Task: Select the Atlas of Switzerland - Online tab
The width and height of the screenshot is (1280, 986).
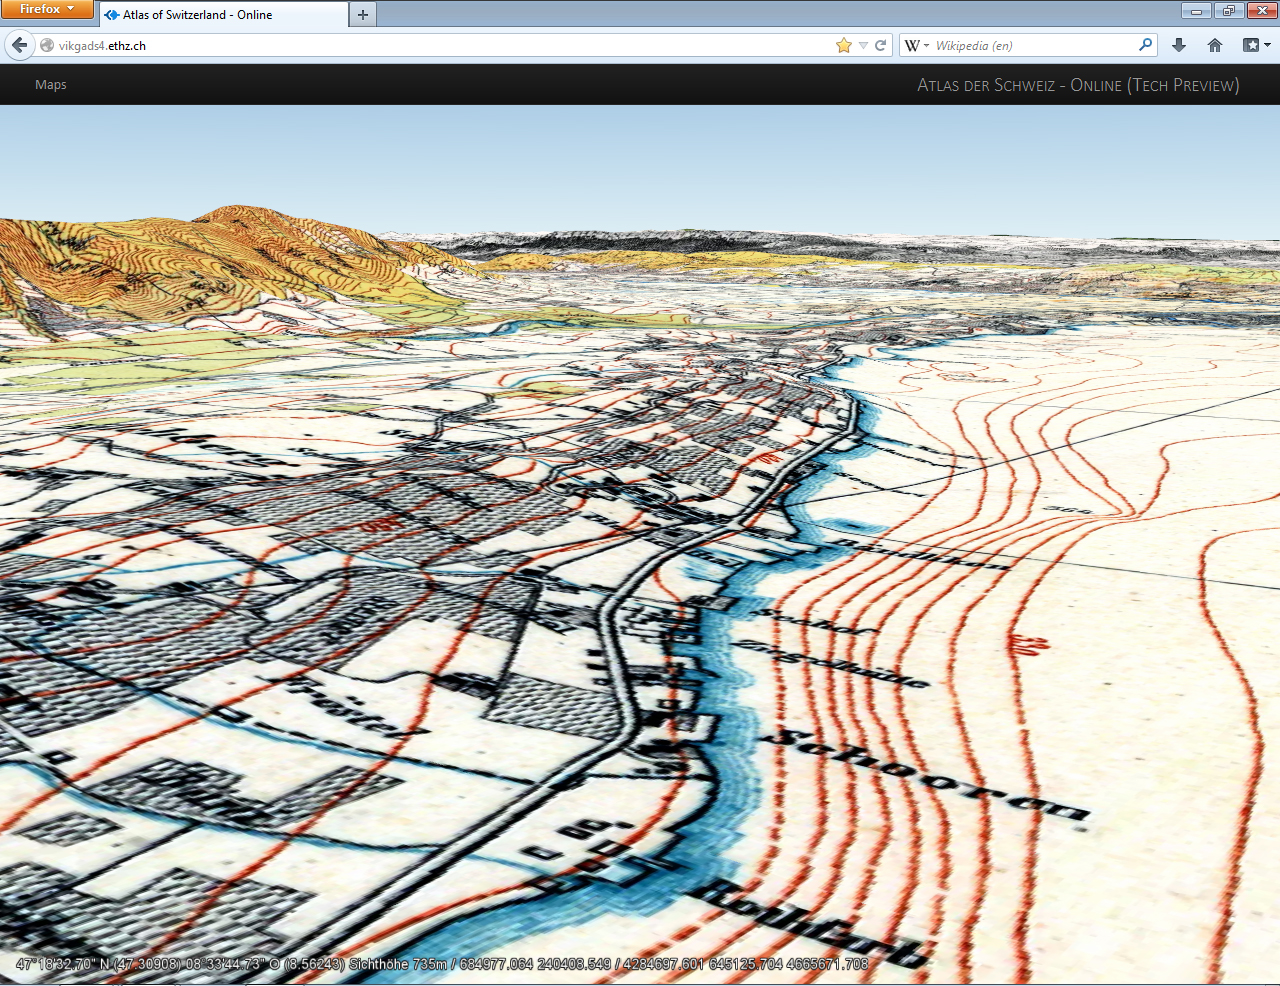Action: [223, 15]
